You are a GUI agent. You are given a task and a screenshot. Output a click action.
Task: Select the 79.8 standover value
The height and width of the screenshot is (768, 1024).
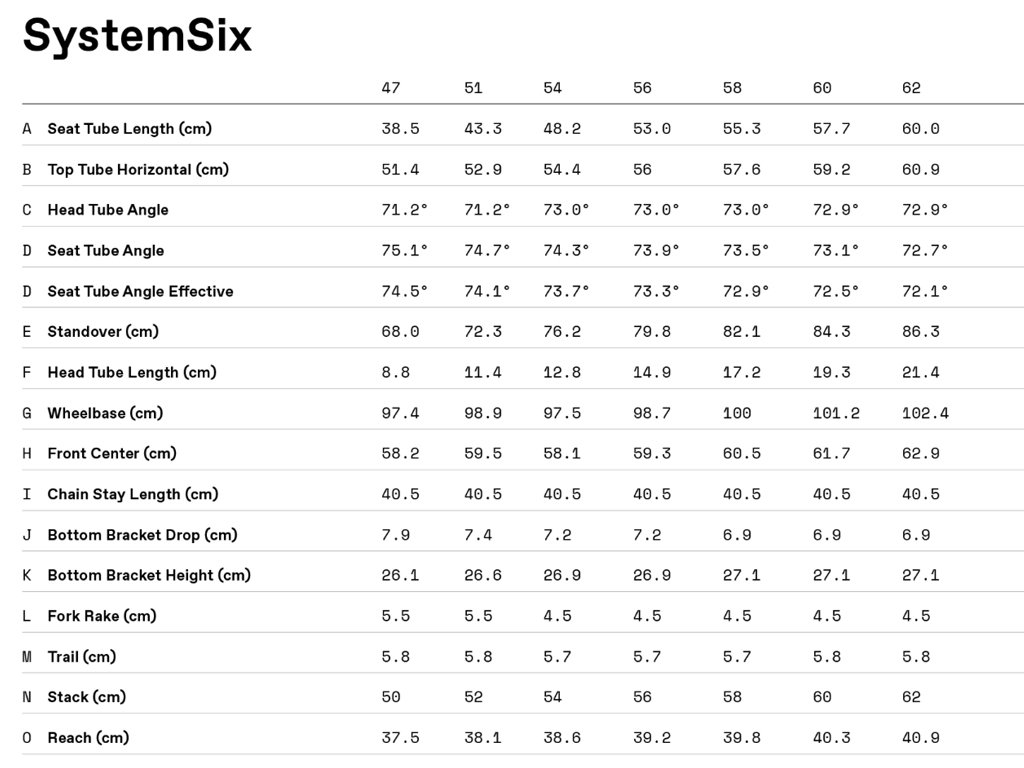(x=652, y=331)
